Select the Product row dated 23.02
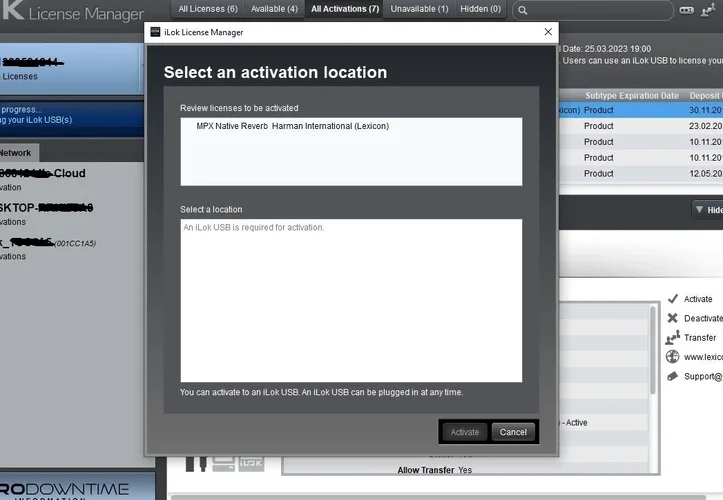Image resolution: width=723 pixels, height=500 pixels. click(641, 126)
